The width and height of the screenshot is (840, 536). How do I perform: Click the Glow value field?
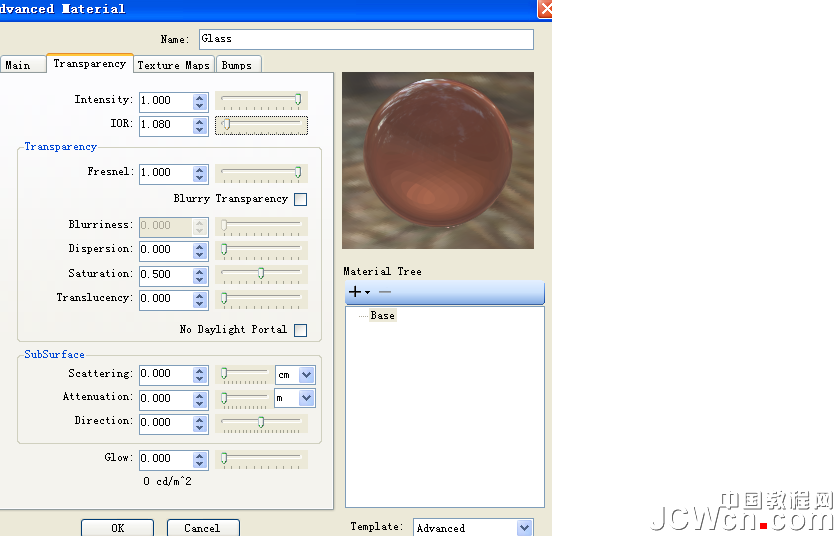click(x=166, y=459)
